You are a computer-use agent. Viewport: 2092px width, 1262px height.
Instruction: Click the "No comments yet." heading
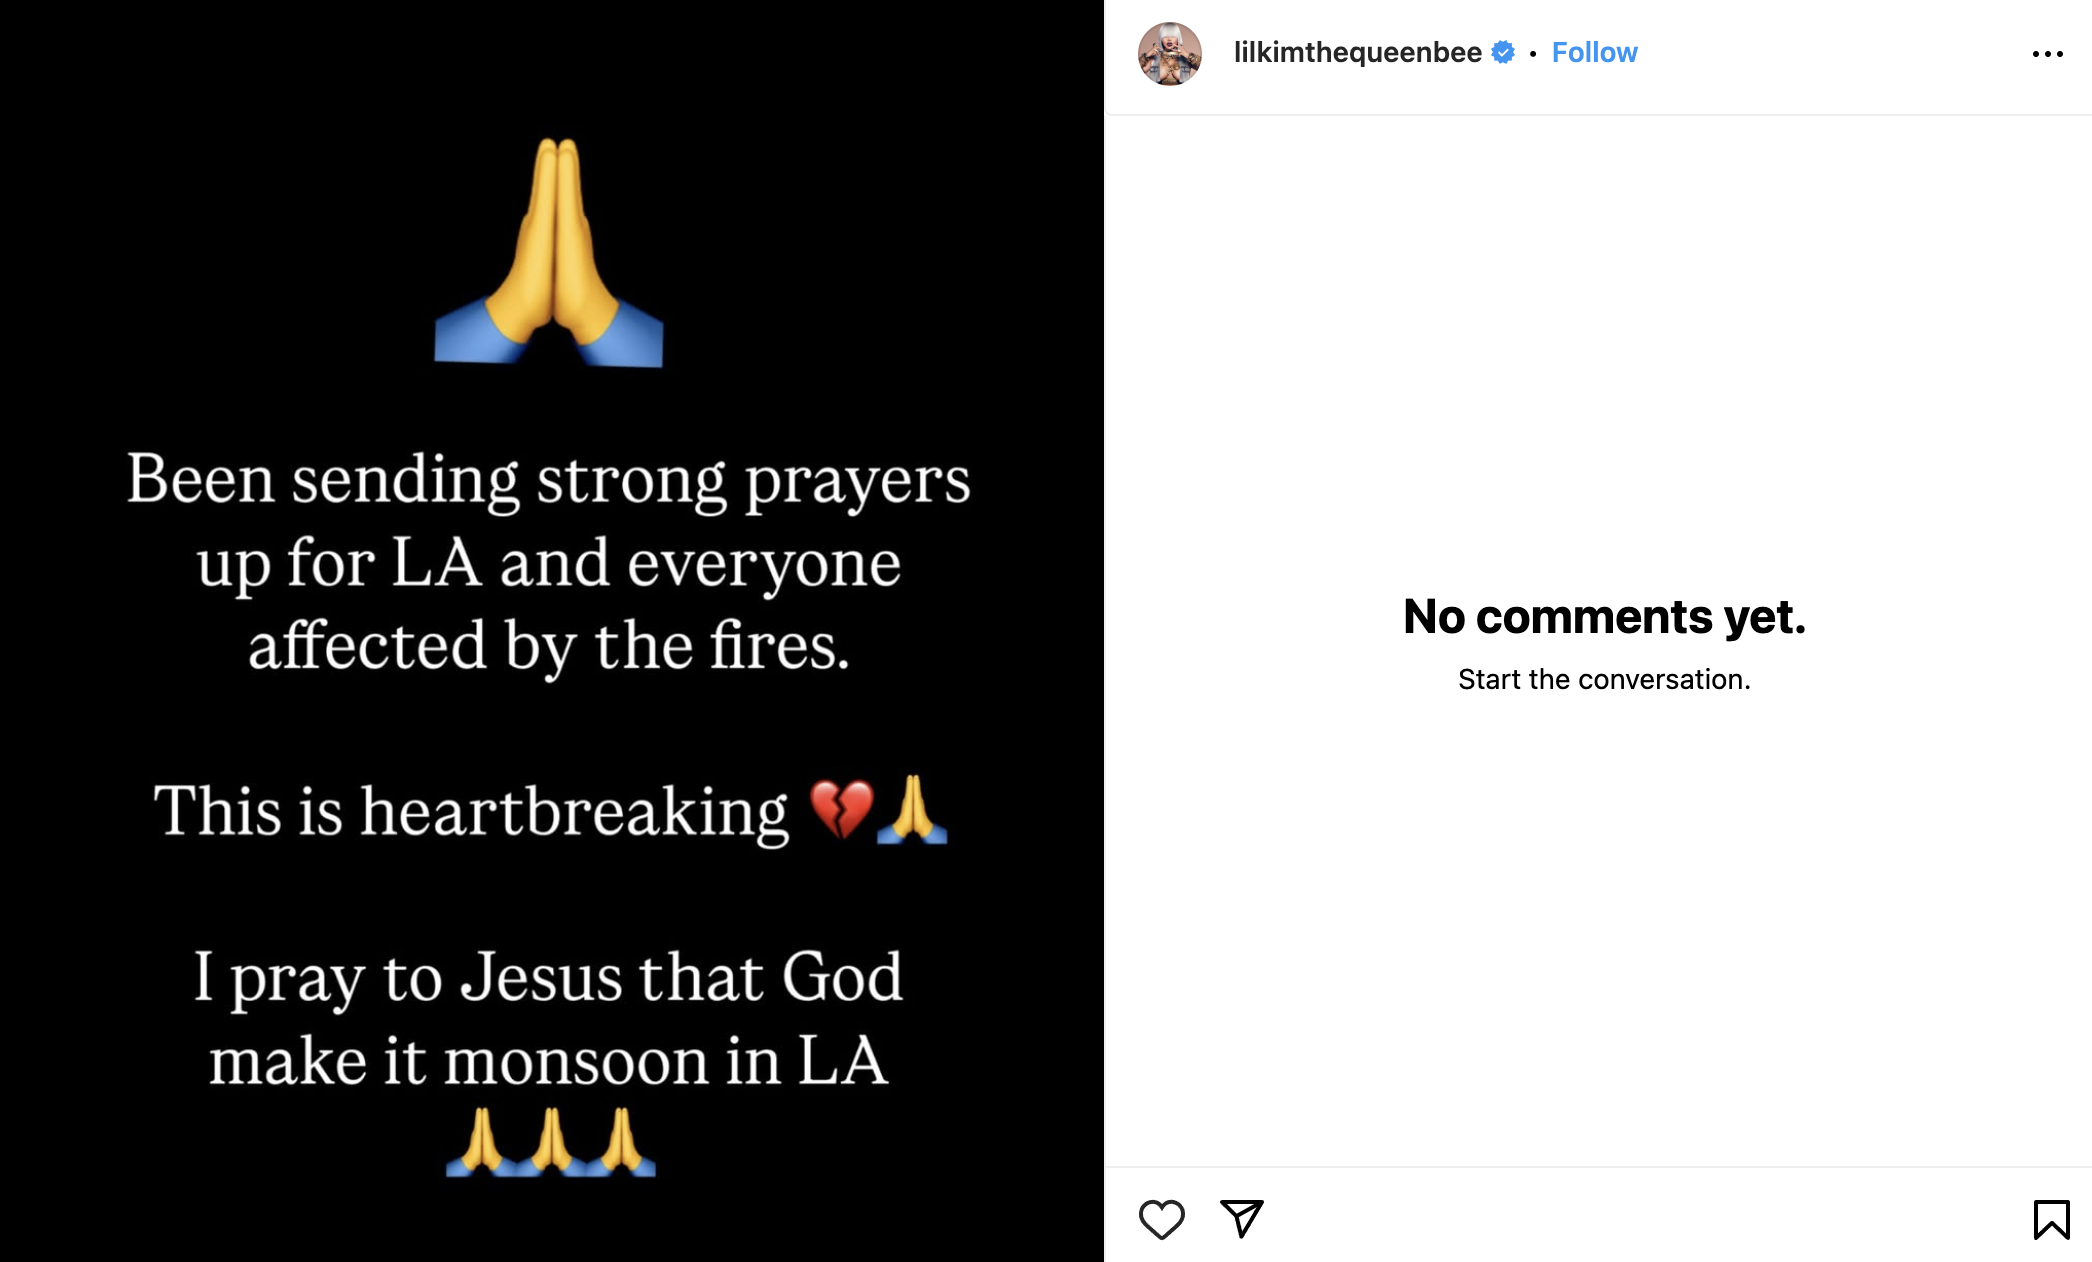click(1604, 616)
